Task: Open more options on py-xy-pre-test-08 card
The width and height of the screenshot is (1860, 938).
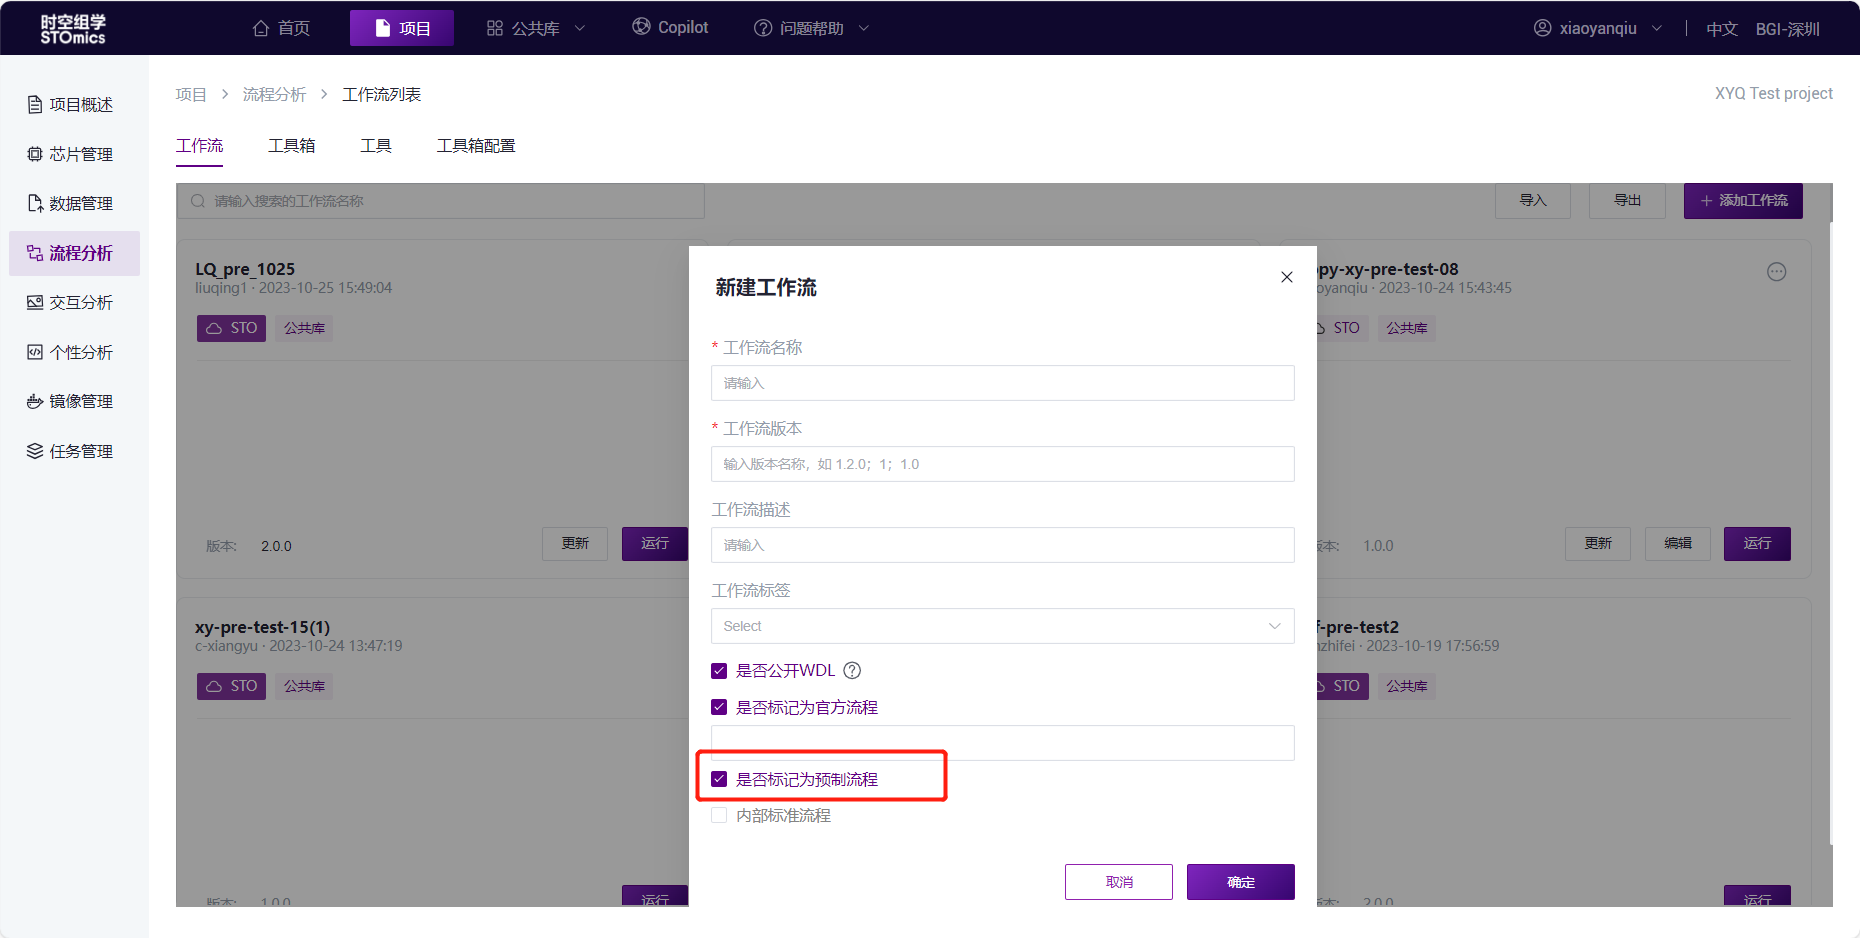Action: (x=1776, y=272)
